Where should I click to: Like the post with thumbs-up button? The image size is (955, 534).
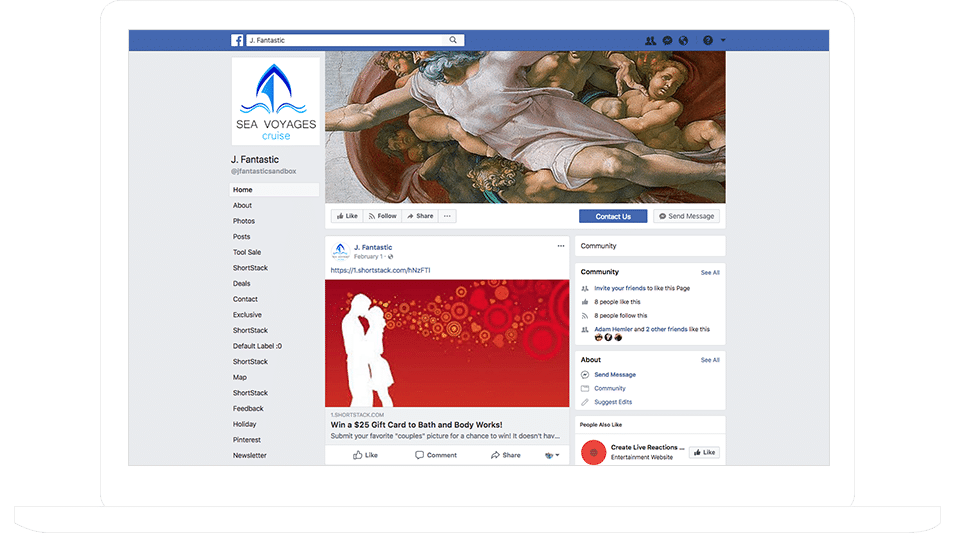365,455
